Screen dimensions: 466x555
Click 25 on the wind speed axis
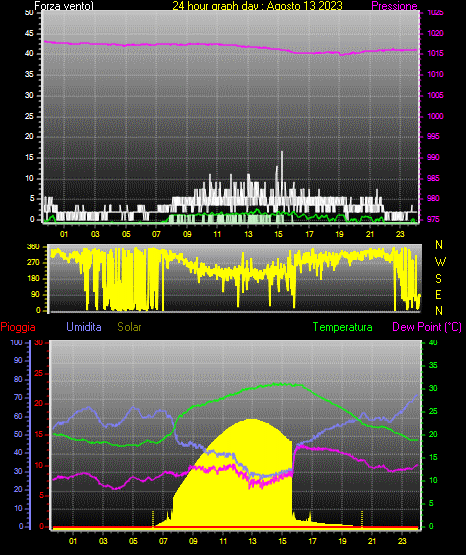tap(29, 116)
